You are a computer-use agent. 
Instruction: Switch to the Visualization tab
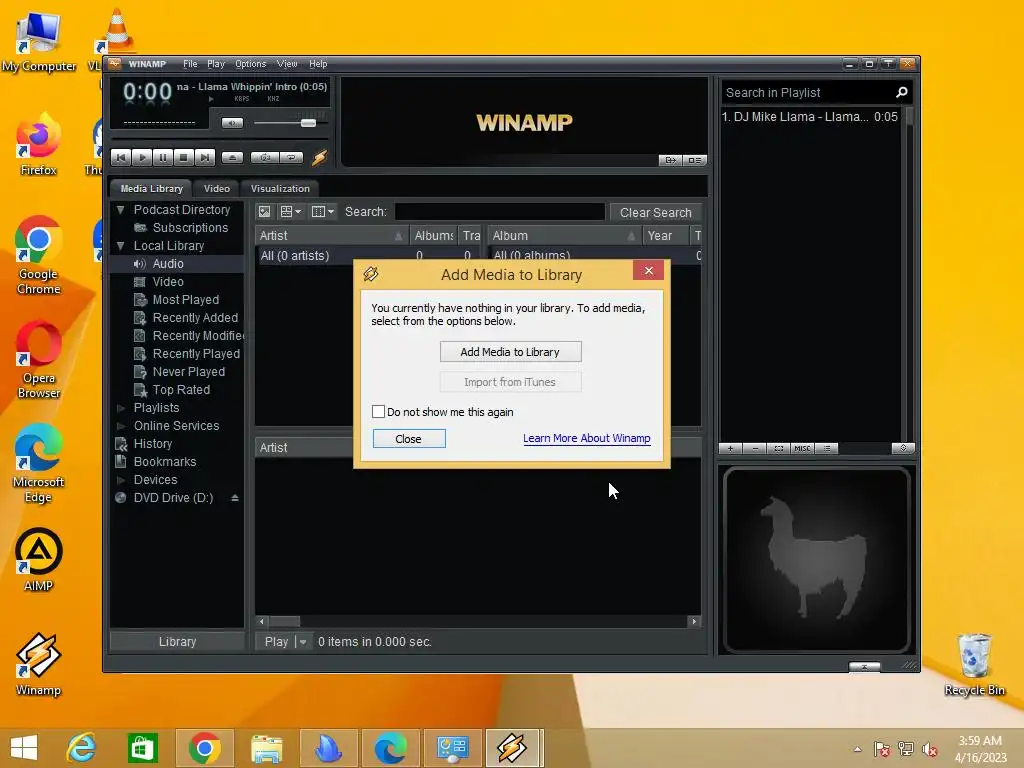(x=280, y=189)
